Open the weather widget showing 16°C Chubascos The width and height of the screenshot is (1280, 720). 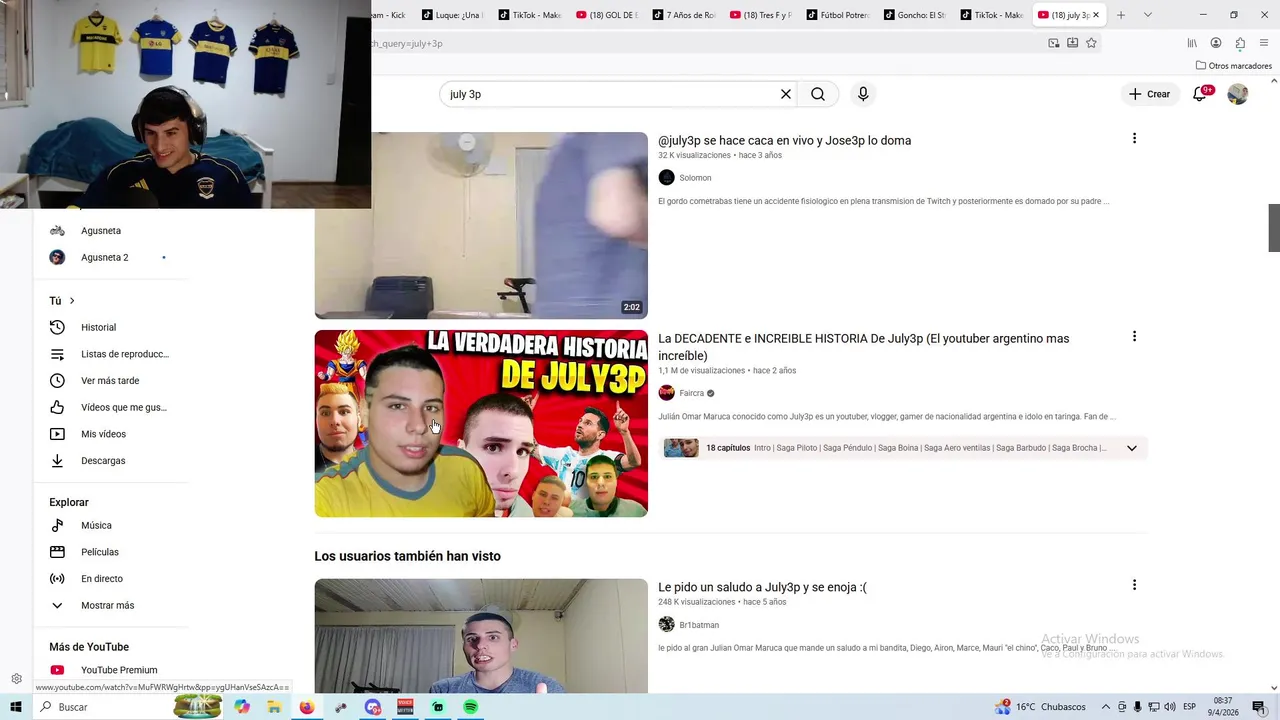[1040, 707]
